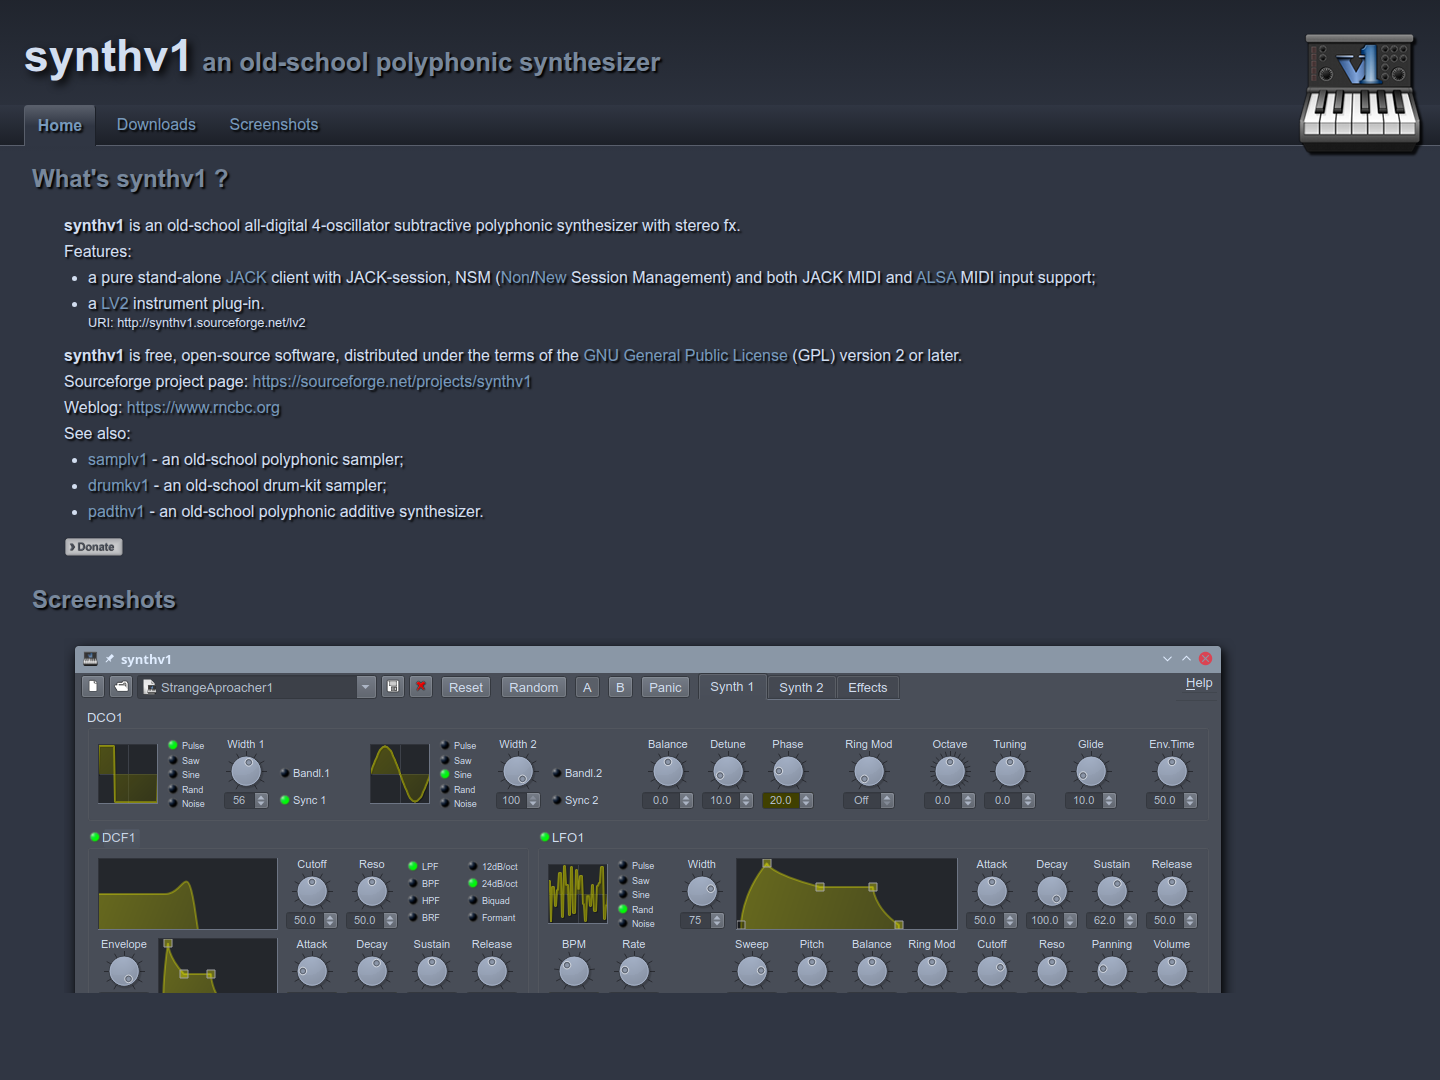This screenshot has width=1440, height=1080.
Task: Click the red X delete preset icon
Action: pyautogui.click(x=421, y=687)
